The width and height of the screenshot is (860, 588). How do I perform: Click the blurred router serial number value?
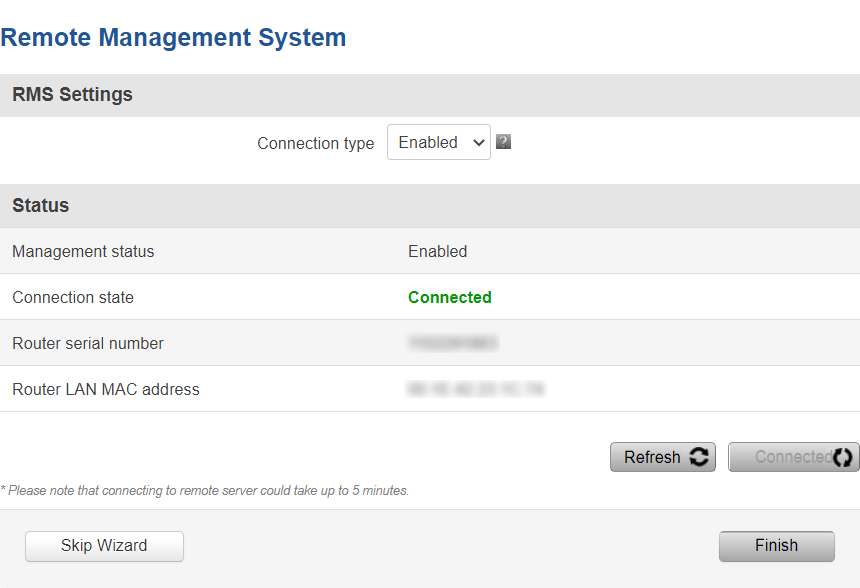(x=453, y=343)
